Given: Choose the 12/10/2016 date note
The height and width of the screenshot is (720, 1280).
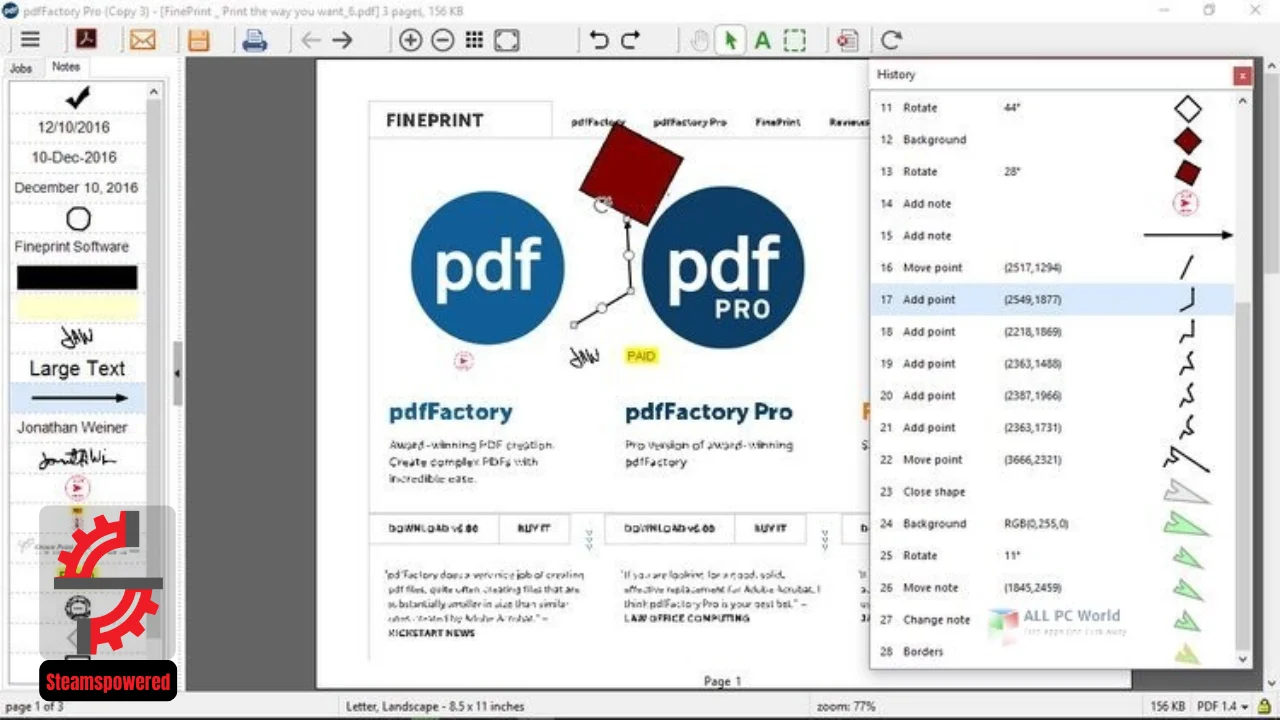Looking at the screenshot, I should tap(74, 127).
